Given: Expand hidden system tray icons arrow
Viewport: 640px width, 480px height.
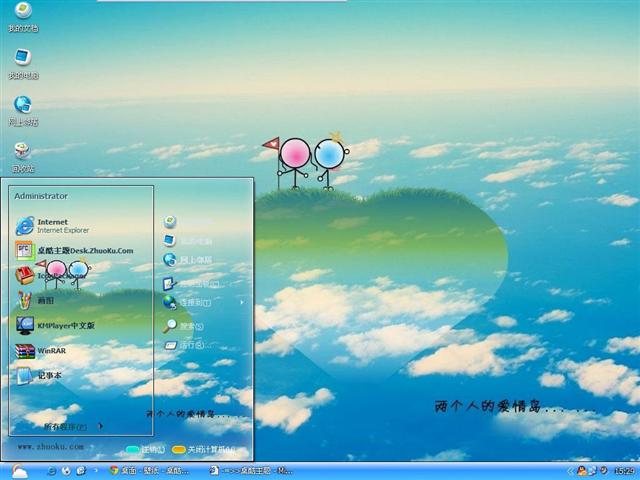Looking at the screenshot, I should (x=570, y=471).
